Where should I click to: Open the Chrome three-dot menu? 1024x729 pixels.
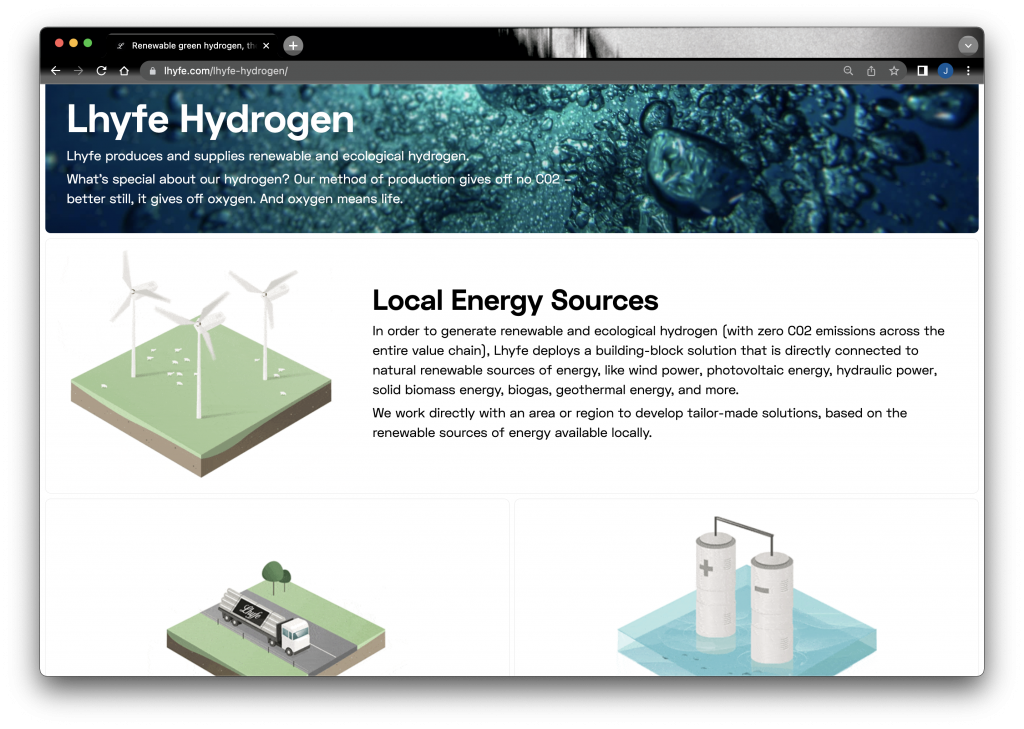click(x=967, y=70)
